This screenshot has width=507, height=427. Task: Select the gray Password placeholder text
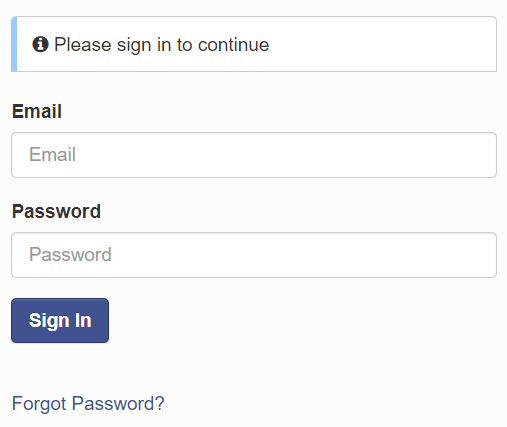[70, 255]
